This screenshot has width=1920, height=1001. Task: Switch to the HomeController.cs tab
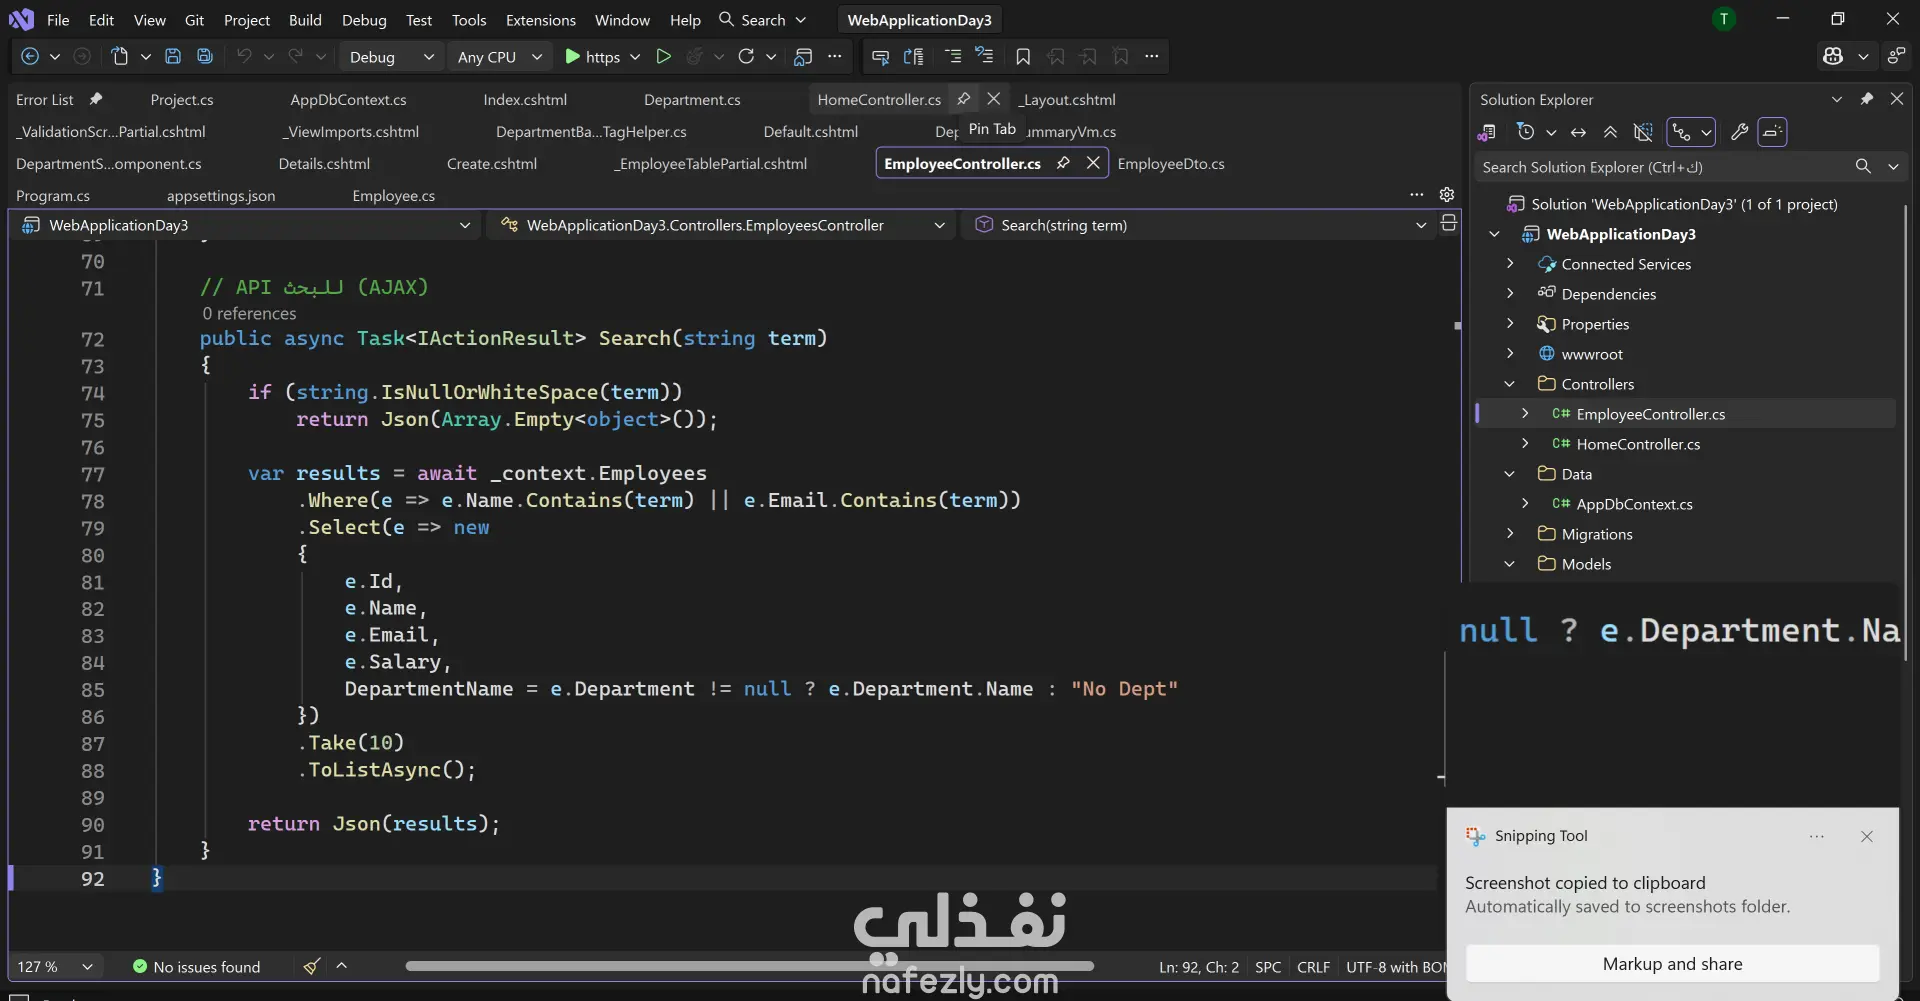[879, 100]
